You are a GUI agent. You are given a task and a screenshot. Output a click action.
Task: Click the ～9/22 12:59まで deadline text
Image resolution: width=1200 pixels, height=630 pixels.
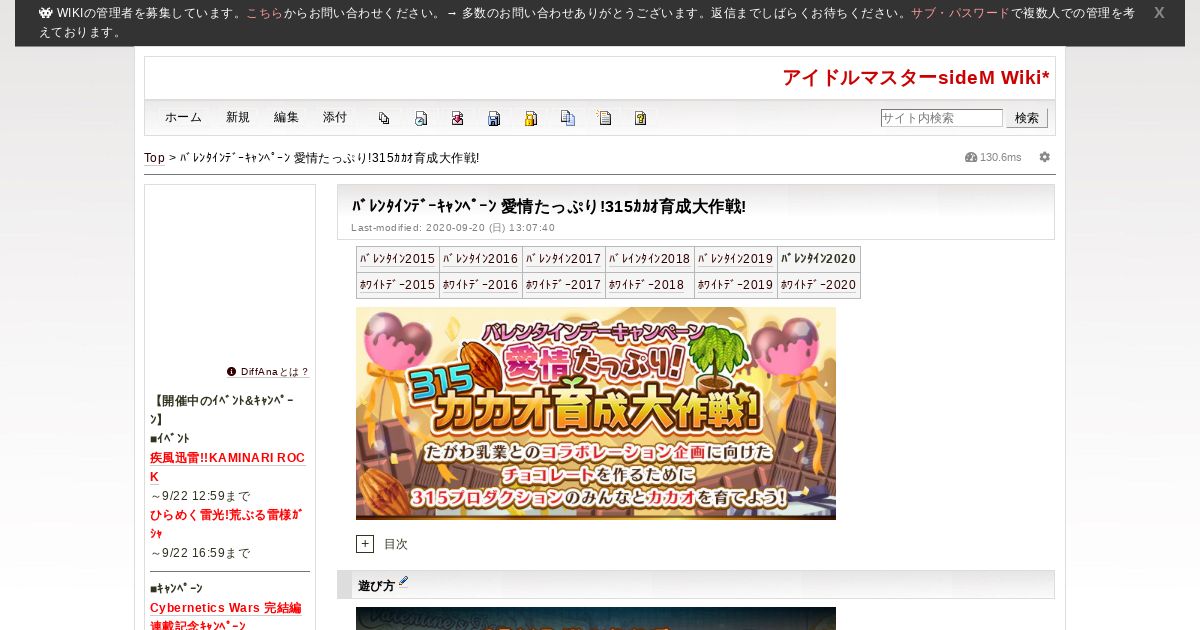[x=200, y=496]
